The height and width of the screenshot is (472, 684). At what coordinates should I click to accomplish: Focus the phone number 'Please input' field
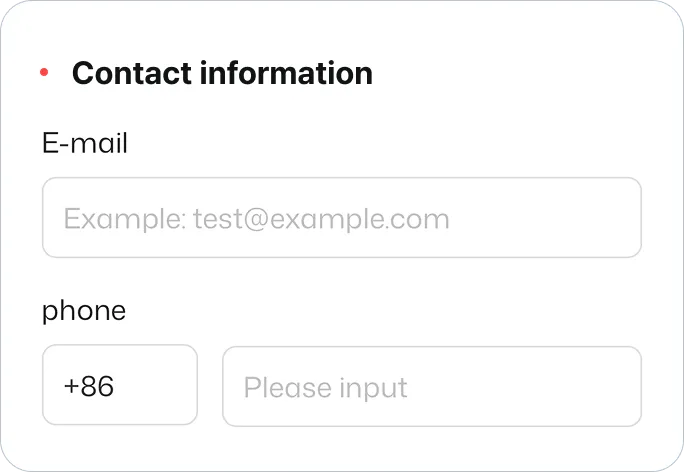pos(431,386)
